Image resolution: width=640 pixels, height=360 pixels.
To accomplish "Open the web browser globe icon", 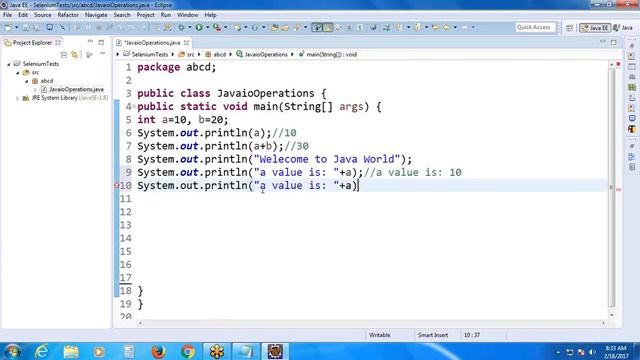I will [x=373, y=27].
